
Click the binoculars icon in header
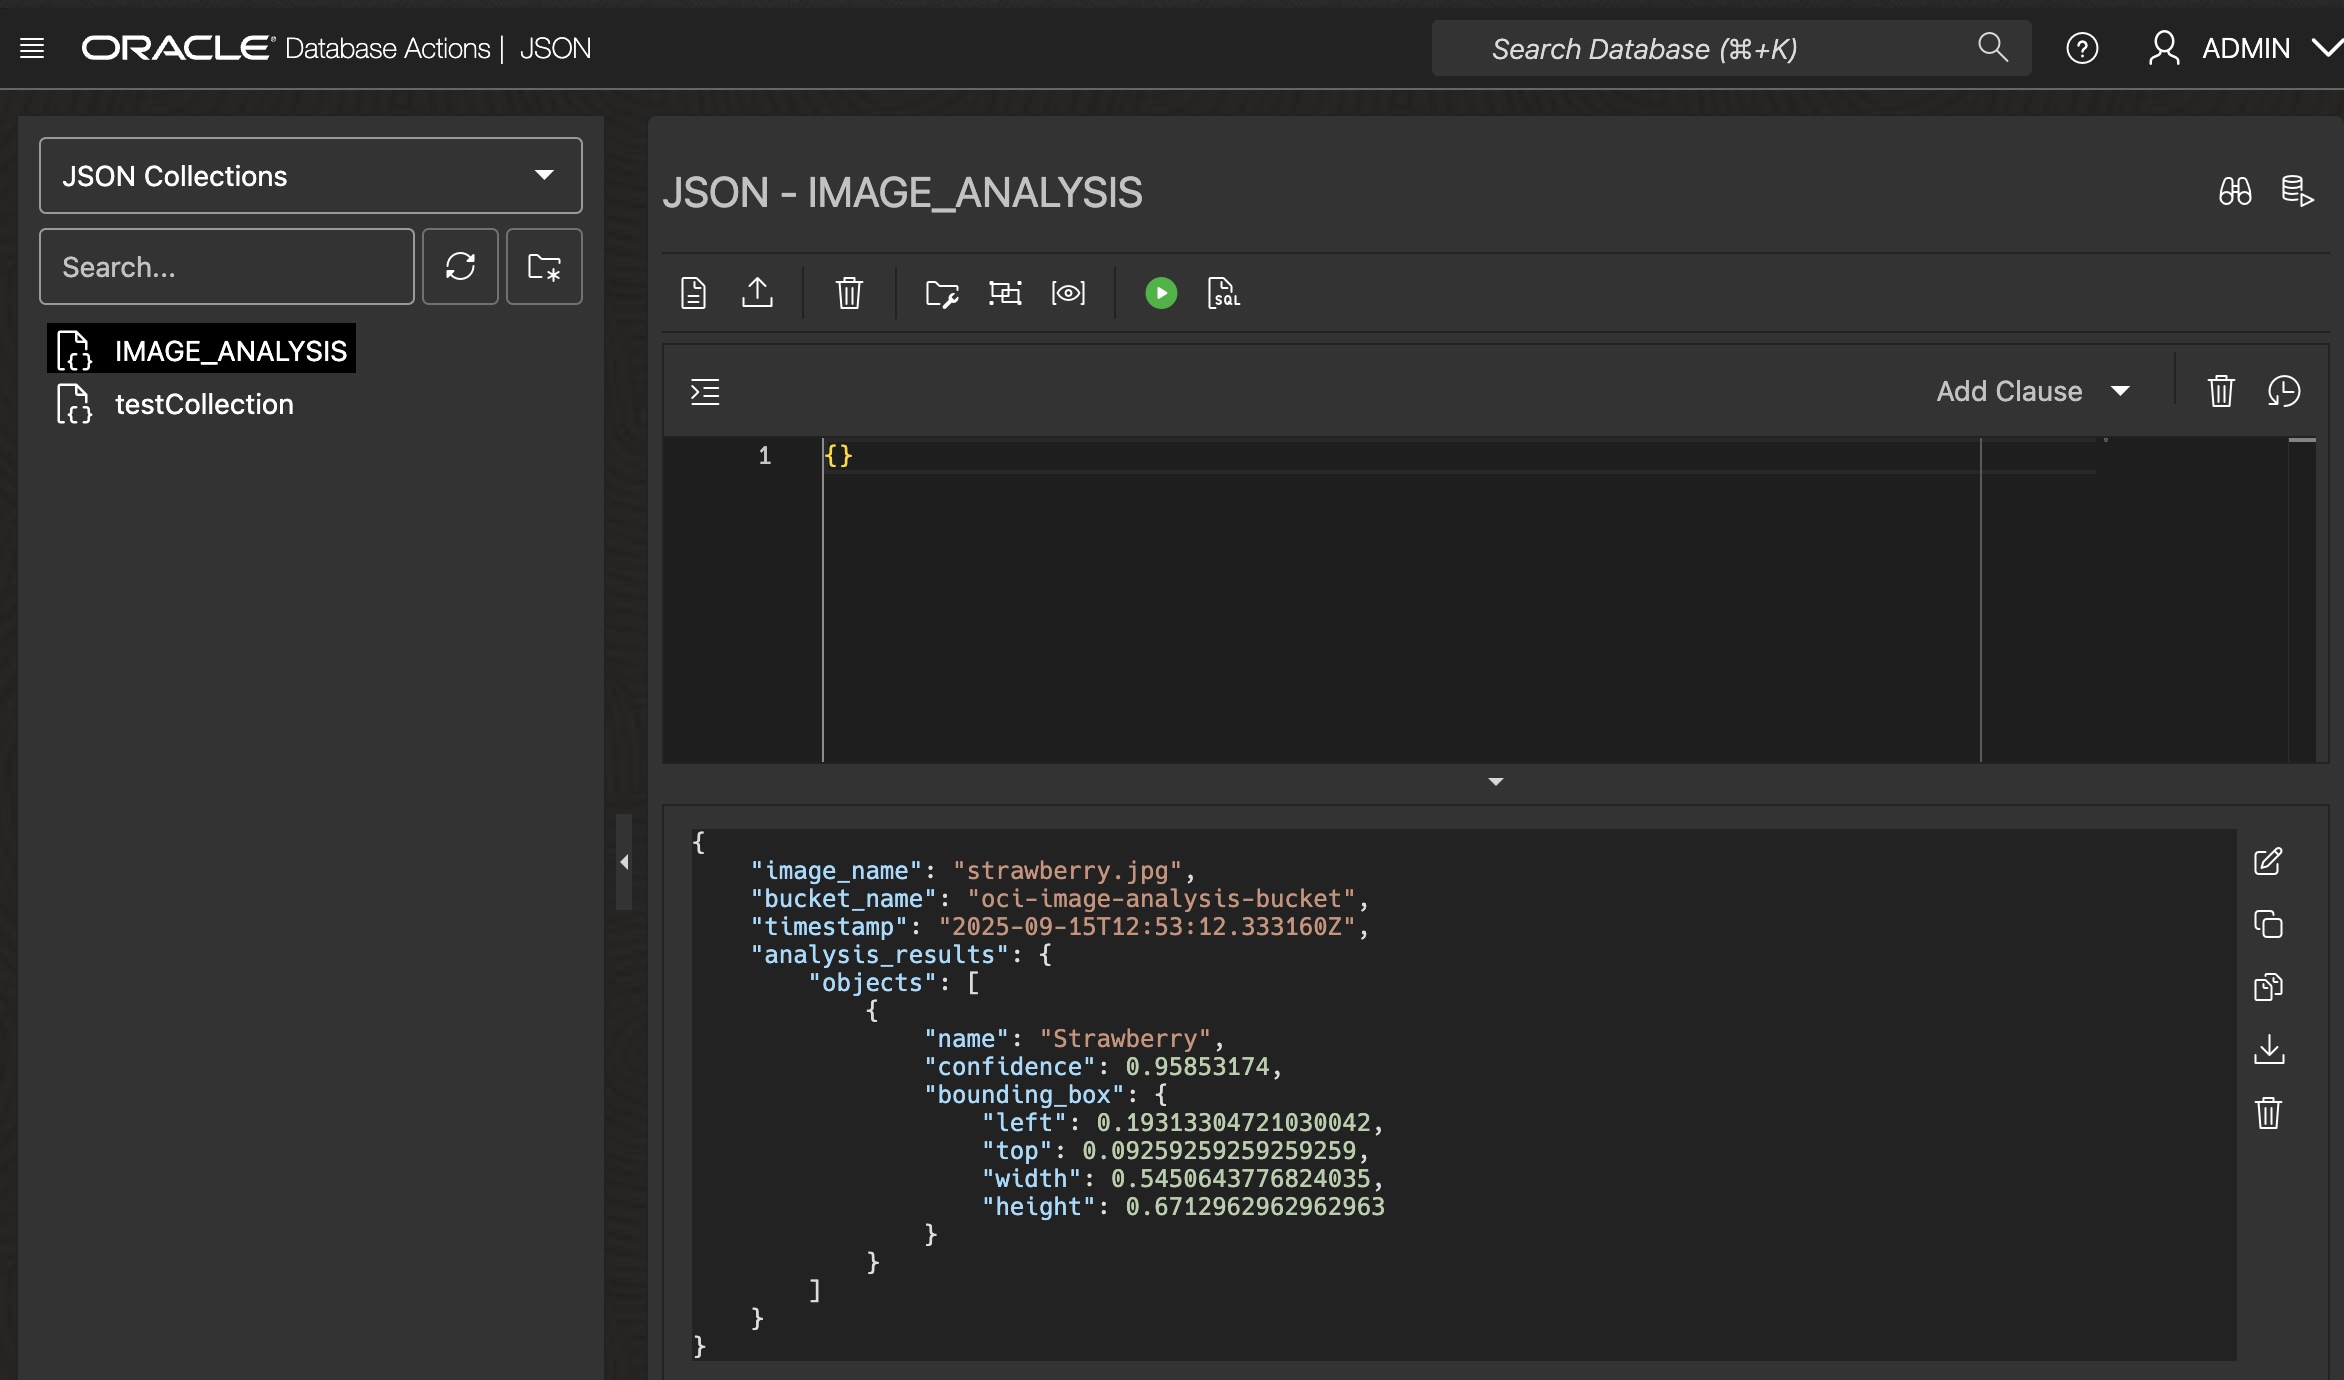(2234, 191)
